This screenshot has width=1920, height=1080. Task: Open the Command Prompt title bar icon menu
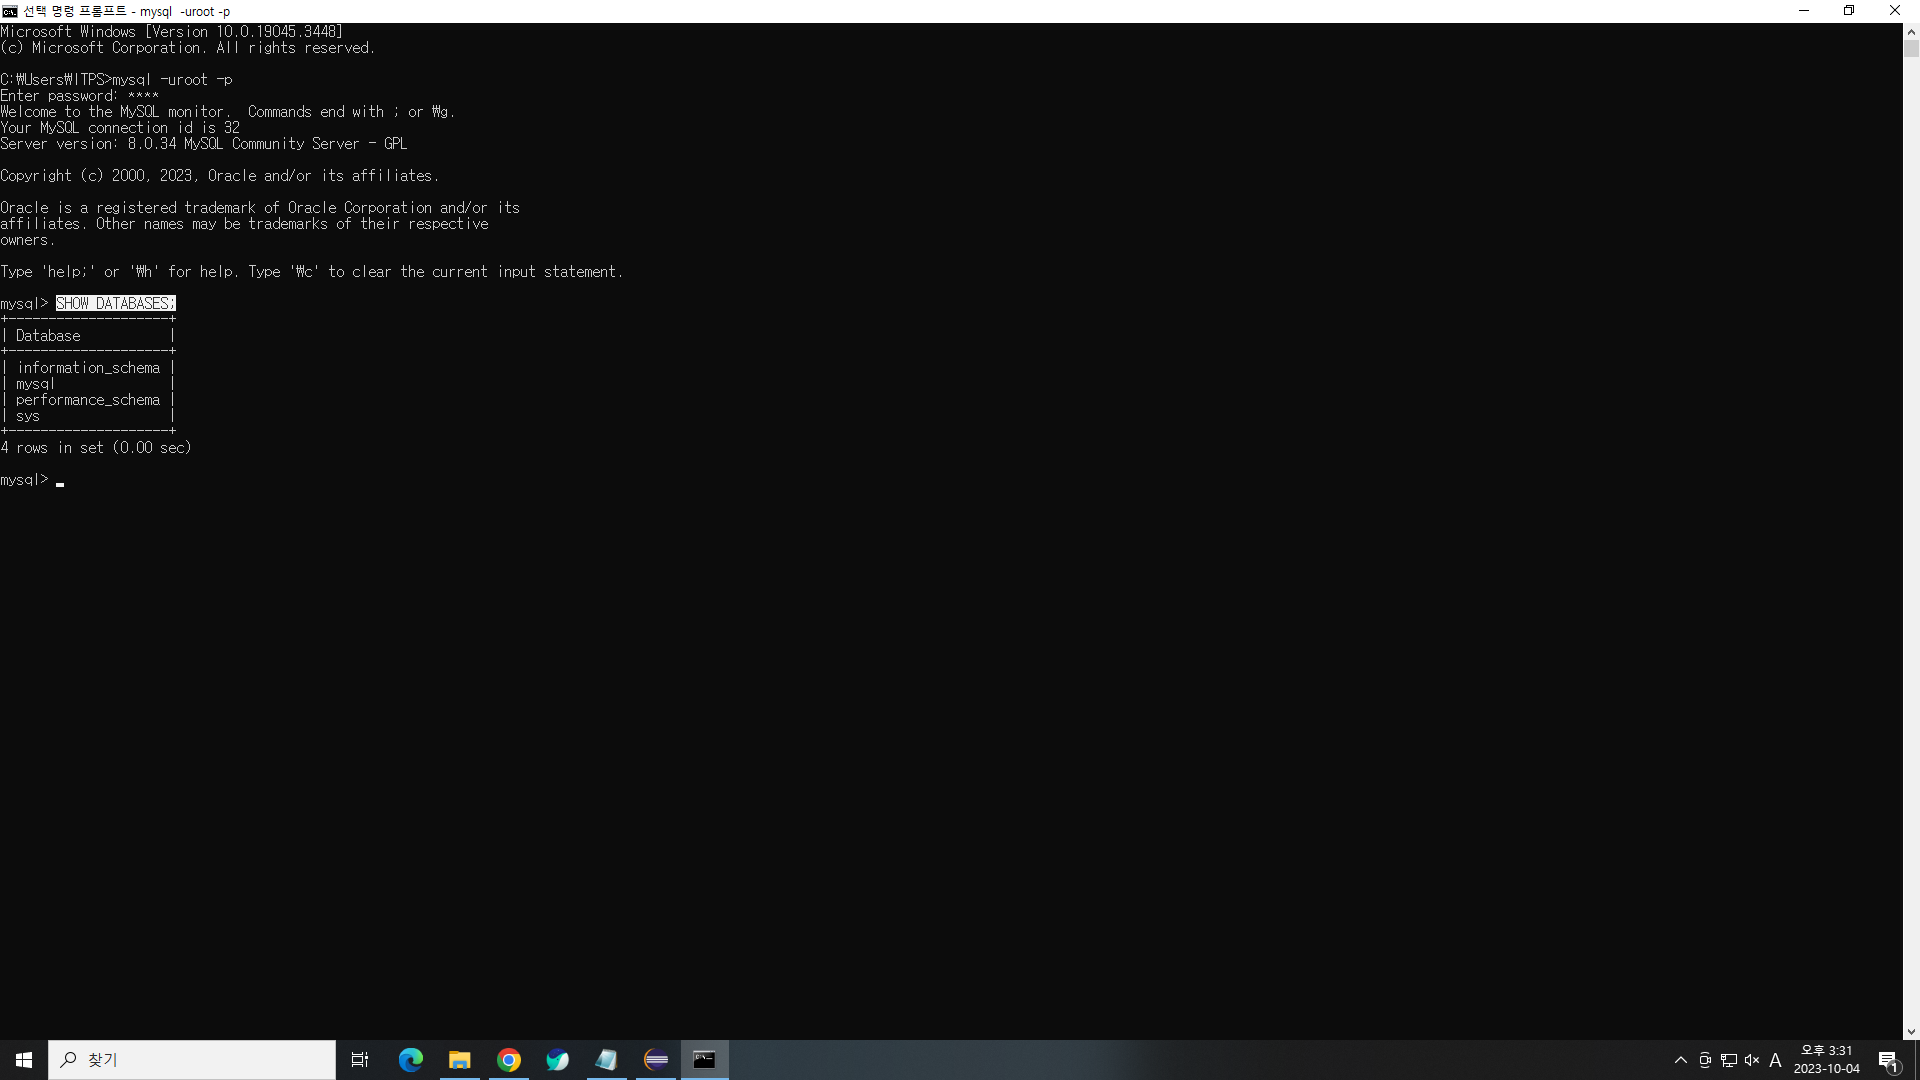(x=10, y=11)
